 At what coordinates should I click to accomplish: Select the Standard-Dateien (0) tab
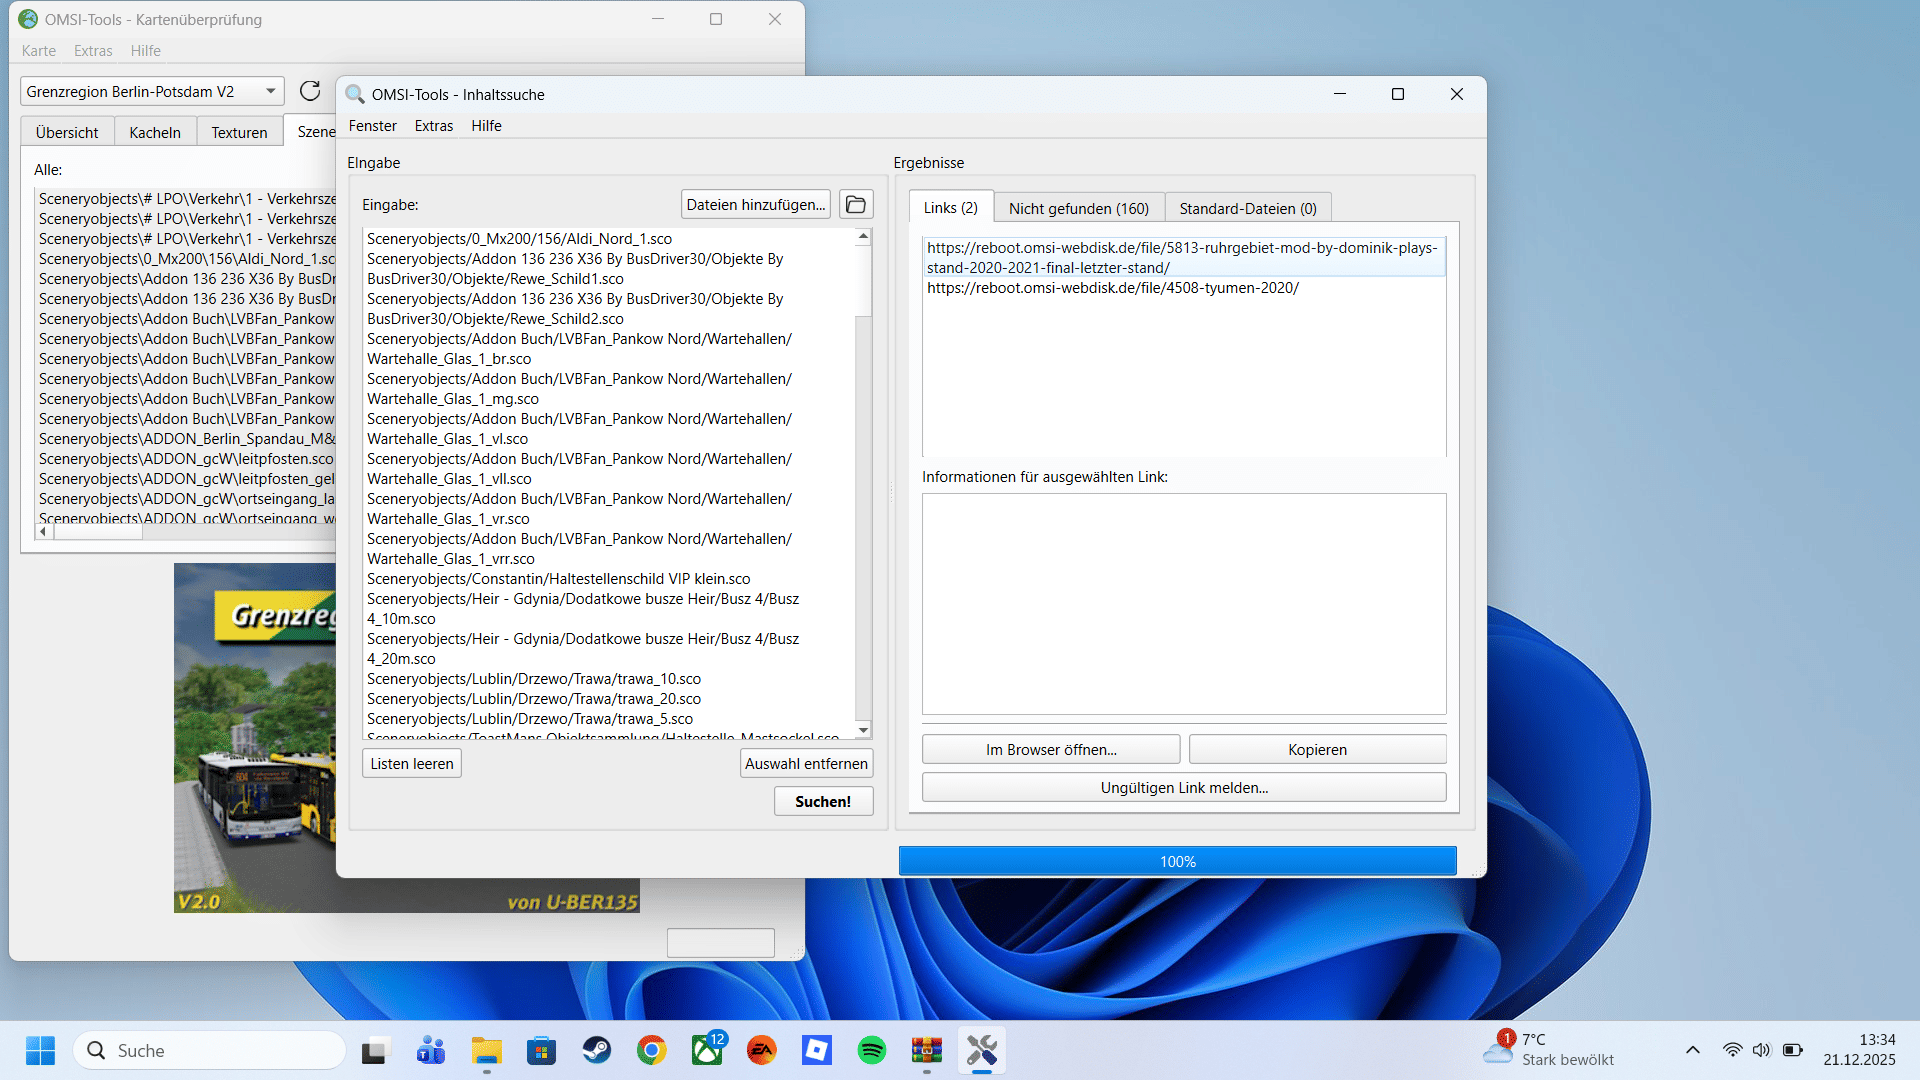point(1247,208)
